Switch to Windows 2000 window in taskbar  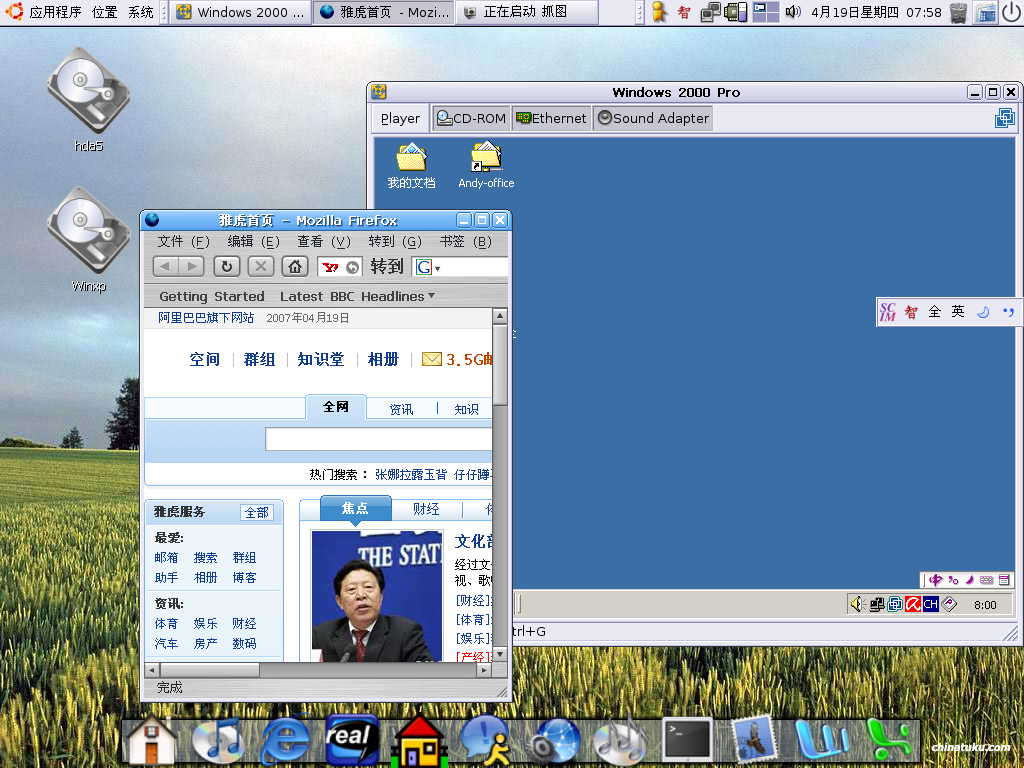241,12
